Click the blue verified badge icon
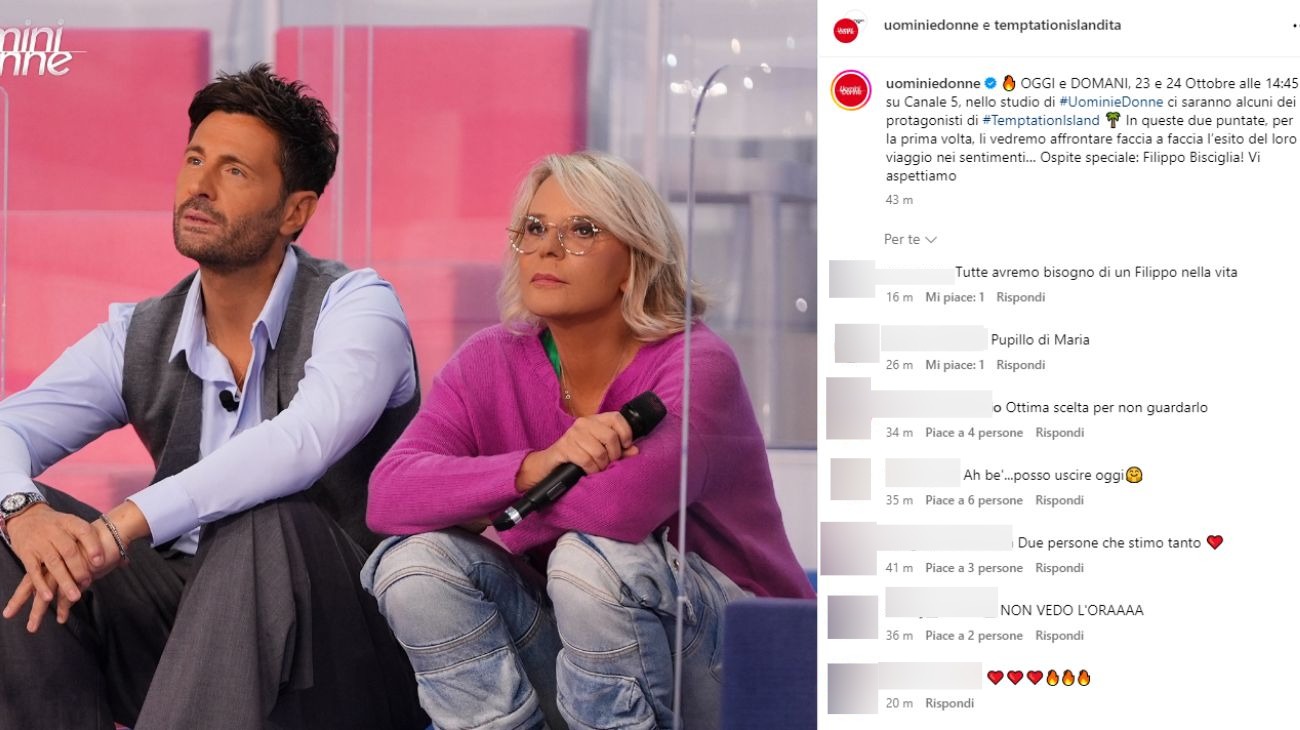The image size is (1300, 730). tap(990, 83)
